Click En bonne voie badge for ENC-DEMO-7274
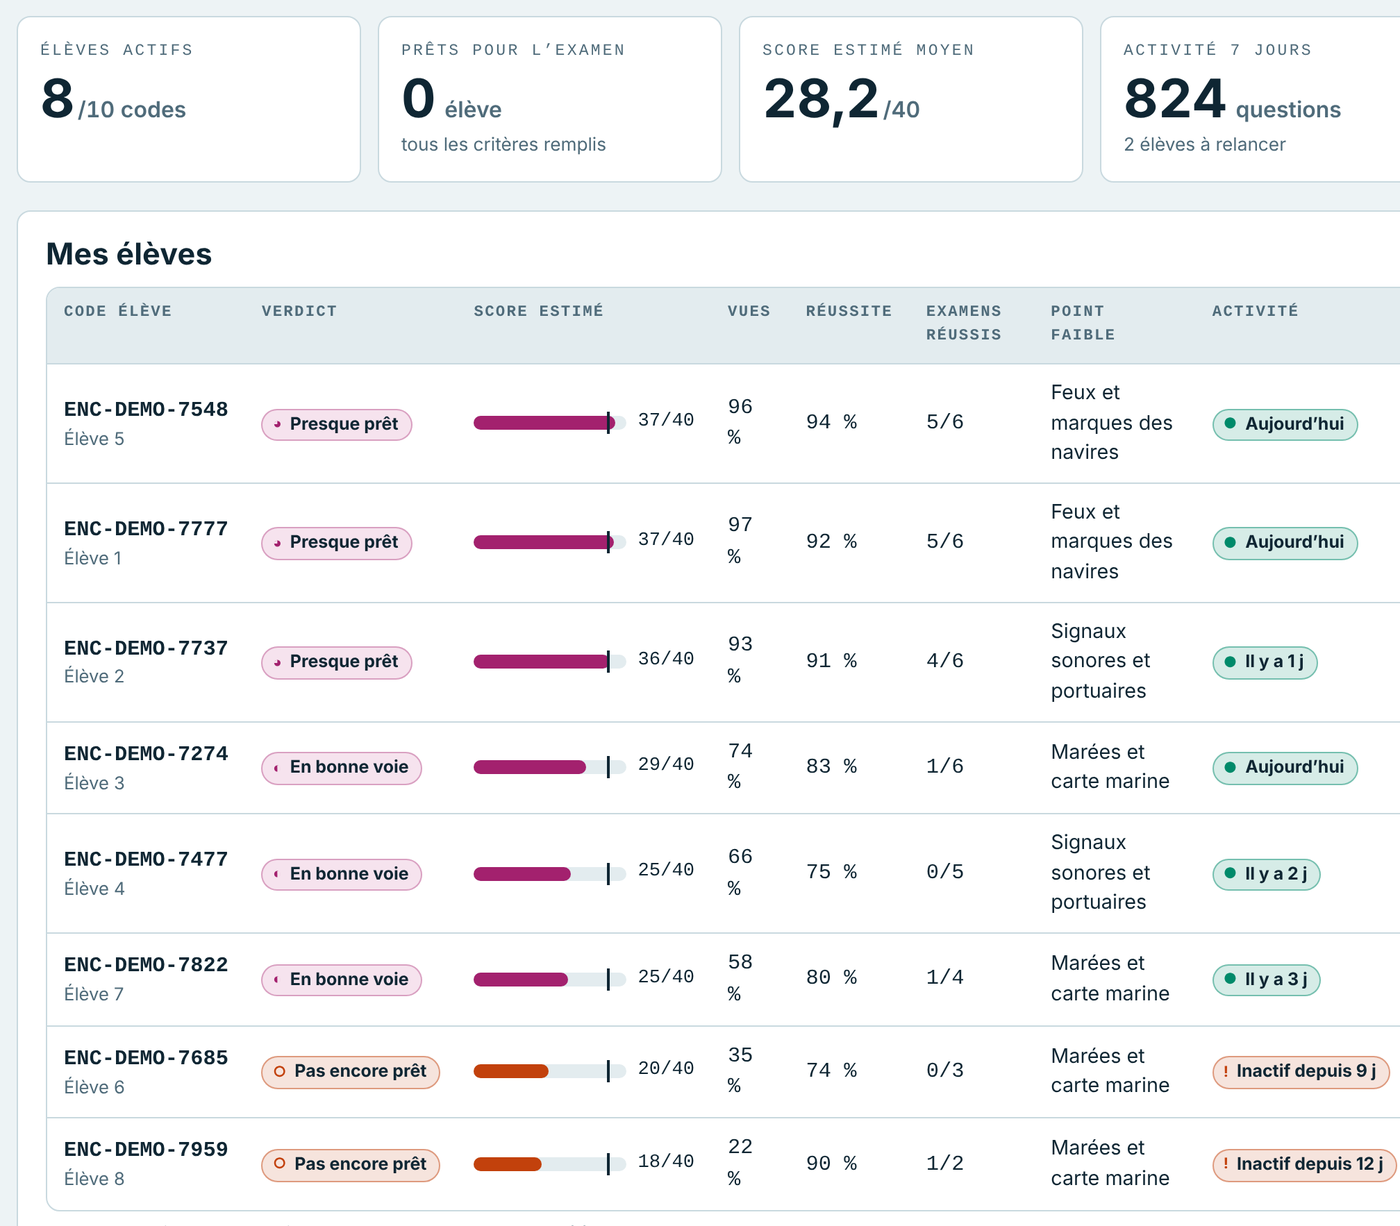 point(342,768)
